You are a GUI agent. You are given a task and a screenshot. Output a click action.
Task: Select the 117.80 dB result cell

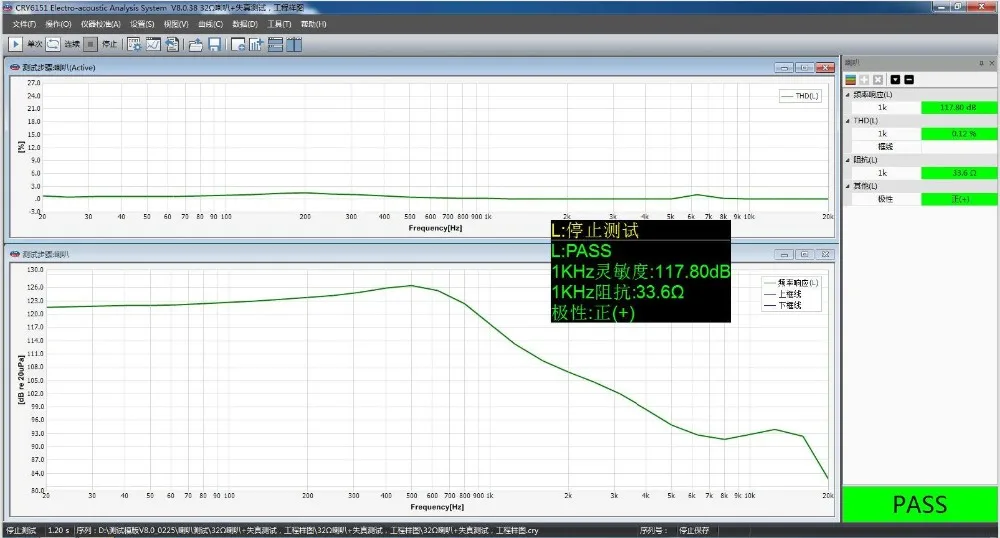tap(958, 108)
